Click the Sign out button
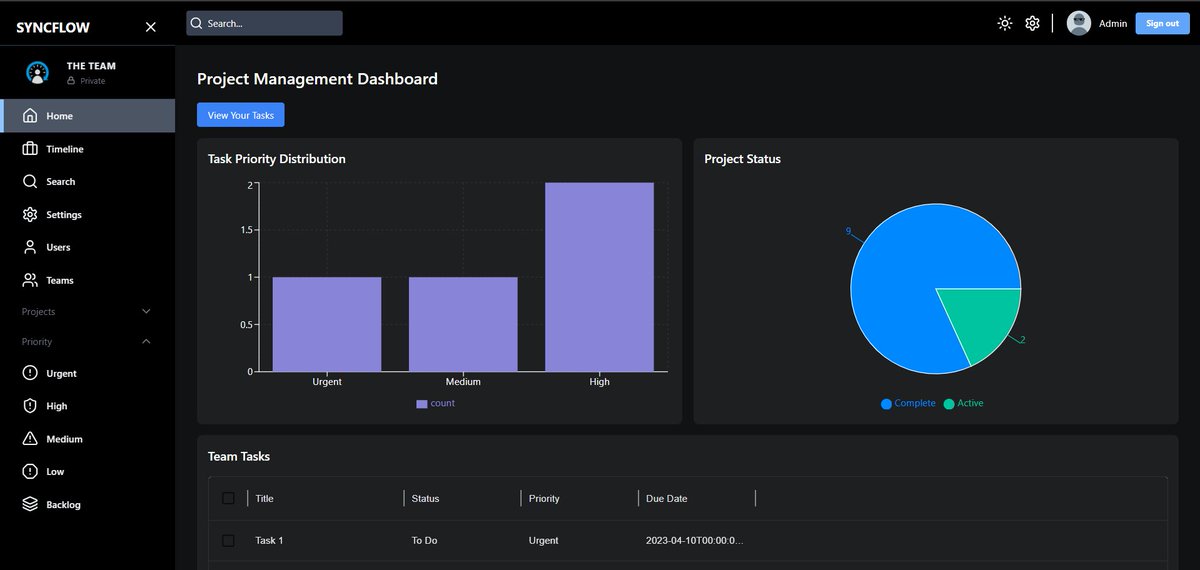 coord(1162,23)
